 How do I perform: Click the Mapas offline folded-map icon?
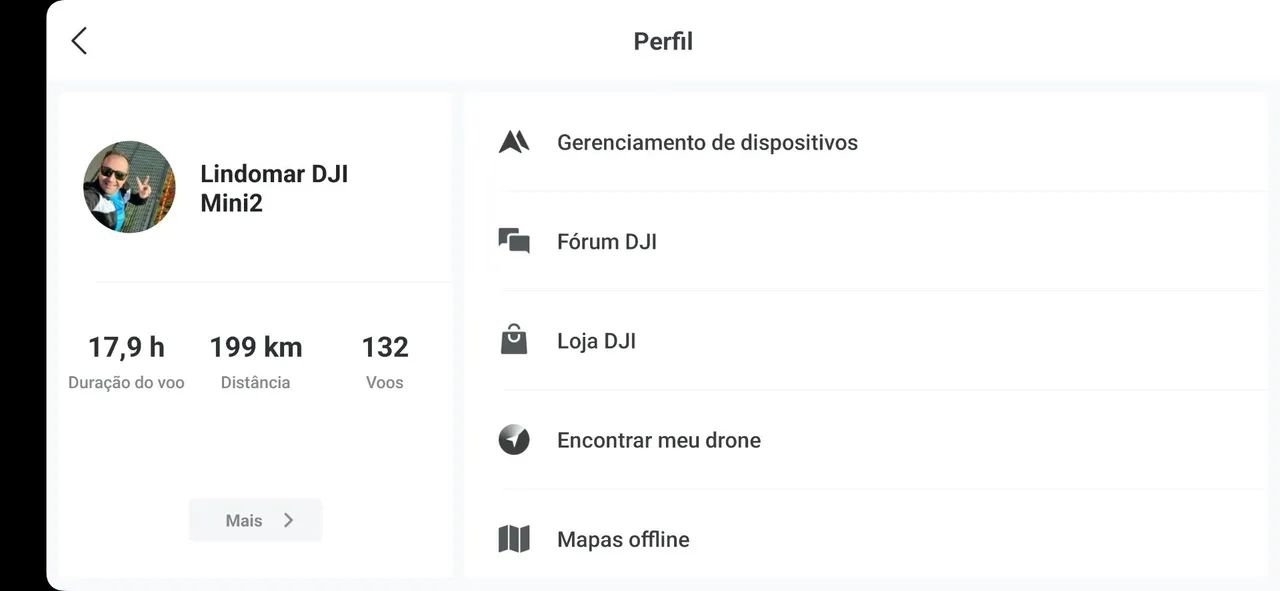513,538
